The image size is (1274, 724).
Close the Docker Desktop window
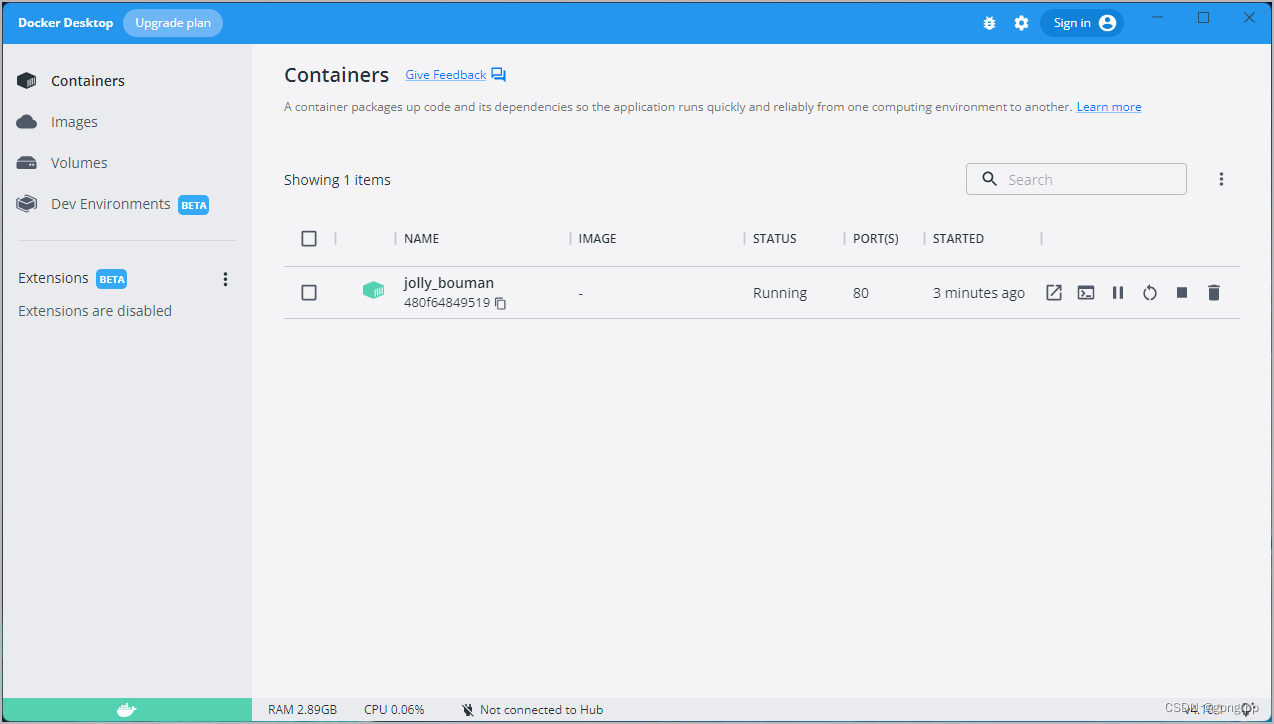[1249, 17]
